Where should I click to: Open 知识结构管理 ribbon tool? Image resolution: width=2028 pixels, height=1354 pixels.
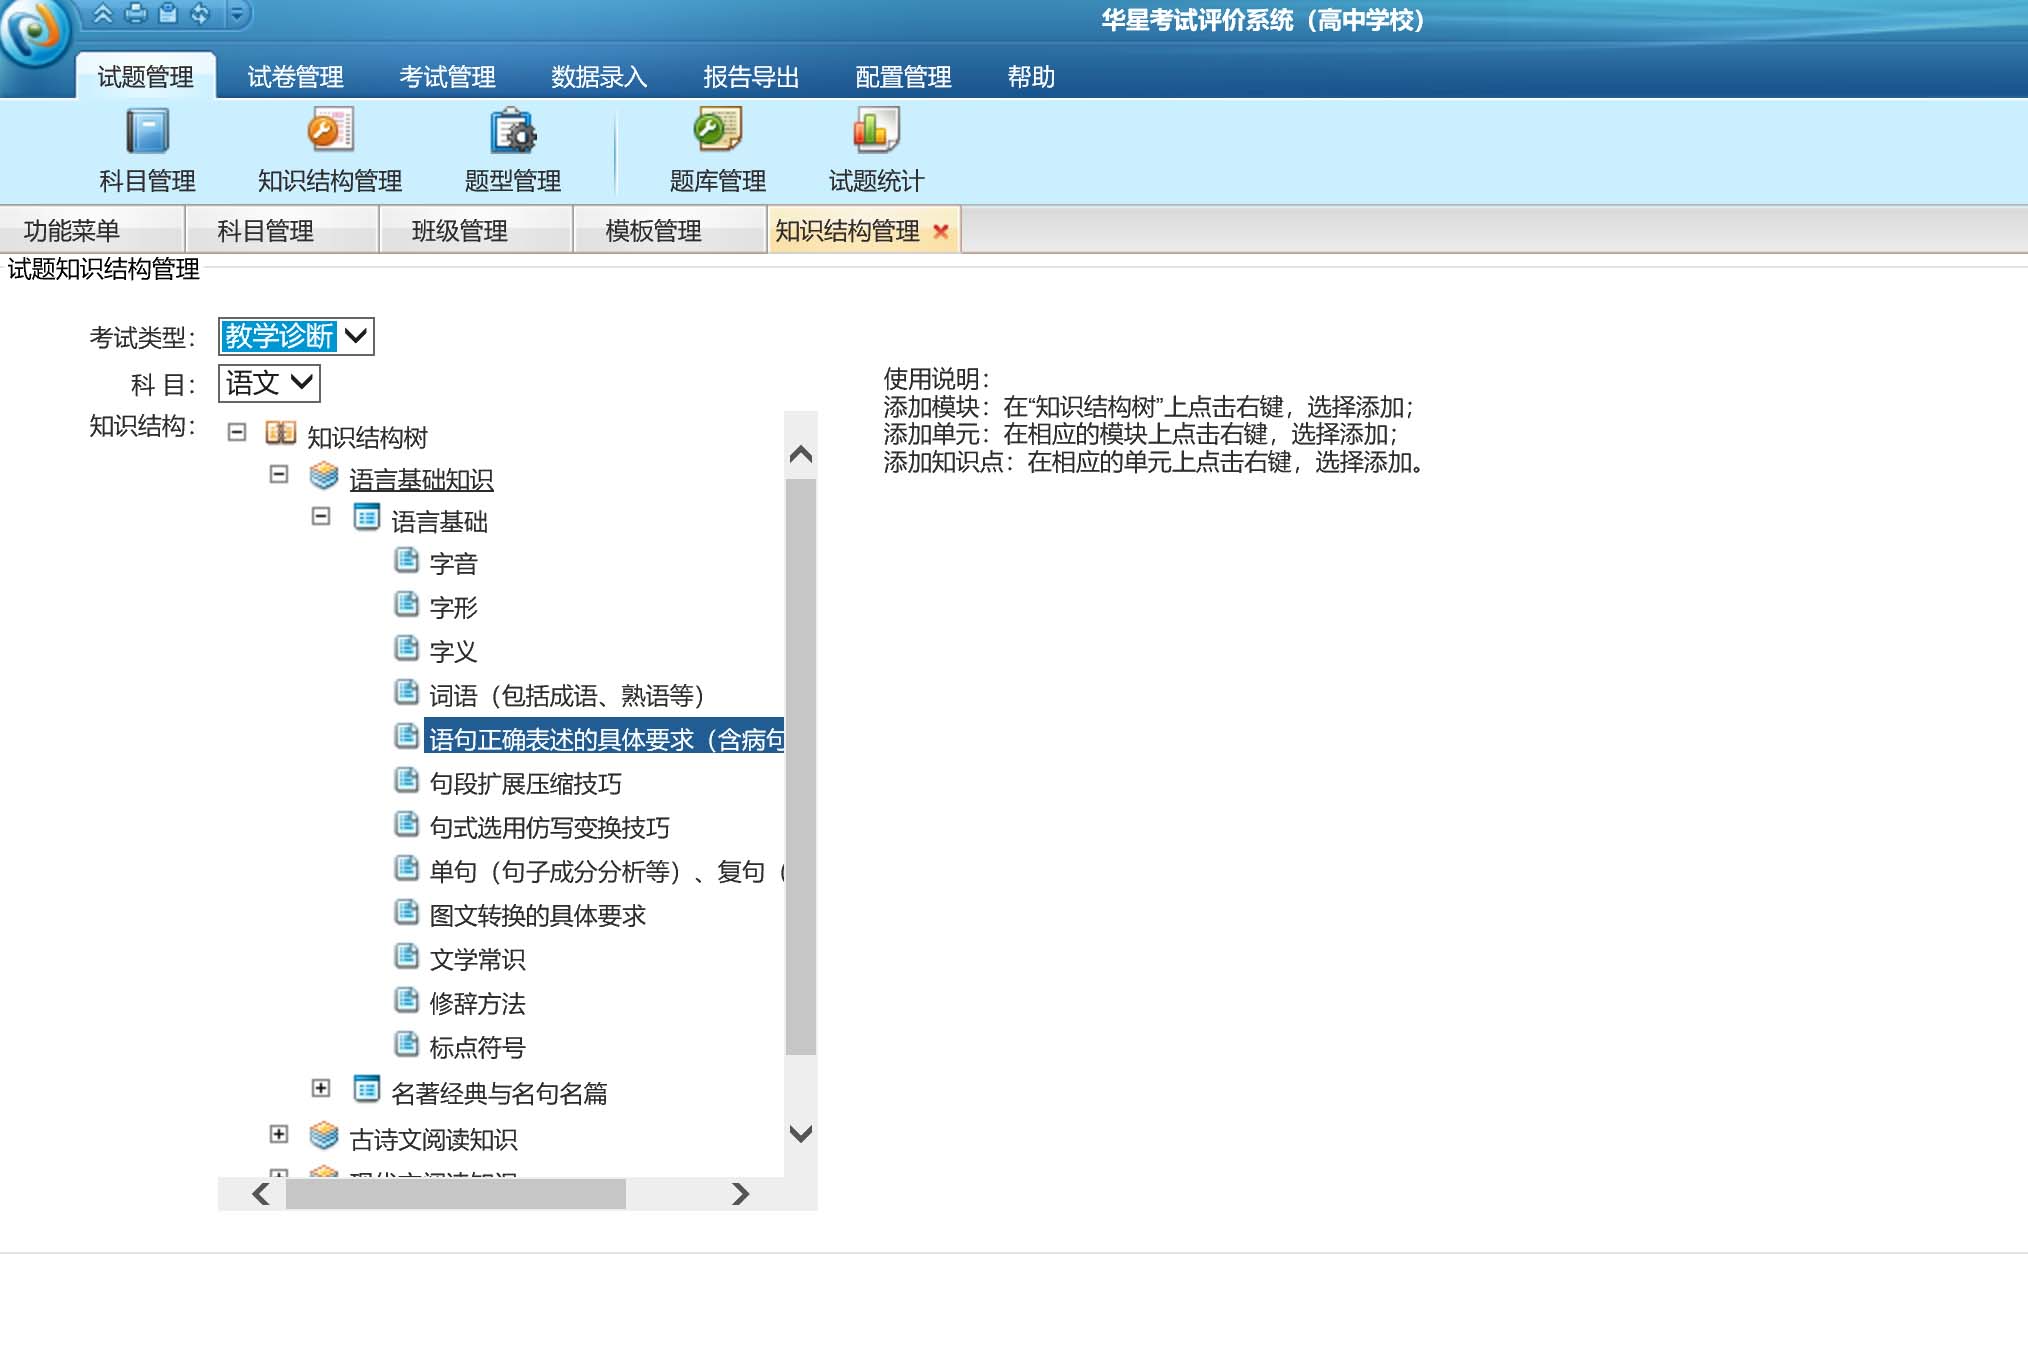[330, 152]
